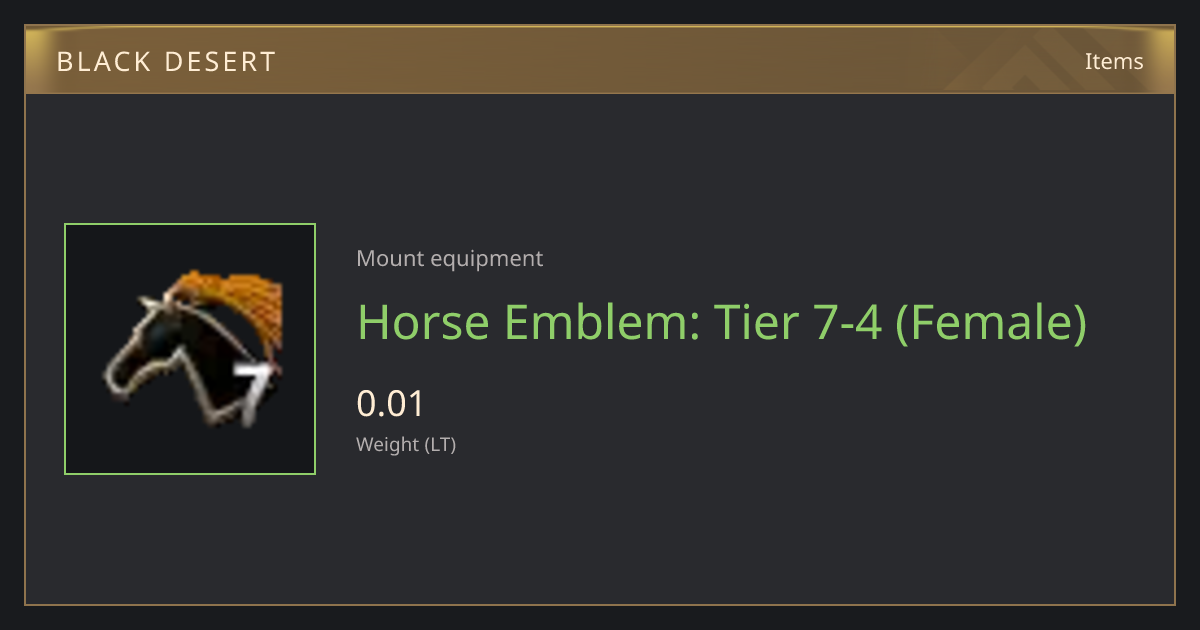The height and width of the screenshot is (630, 1200).
Task: Click the horse head emblem icon
Action: tap(190, 347)
